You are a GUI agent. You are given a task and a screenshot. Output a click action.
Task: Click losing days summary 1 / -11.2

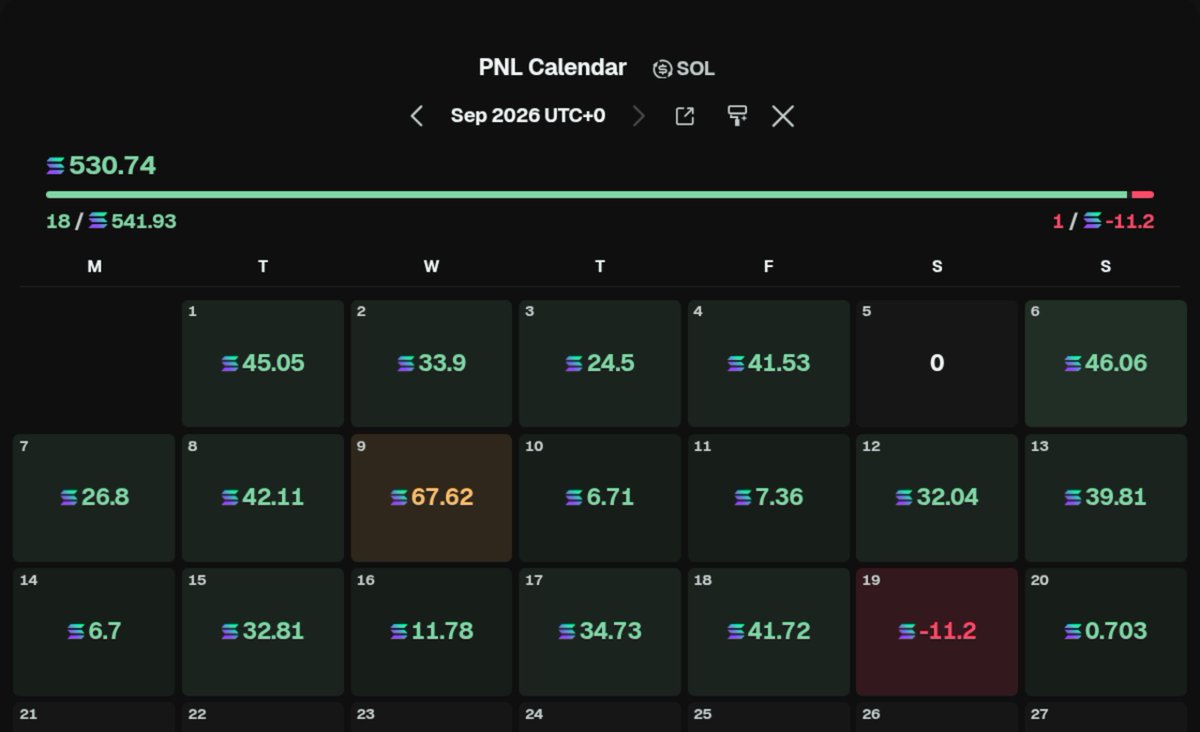tap(1103, 221)
